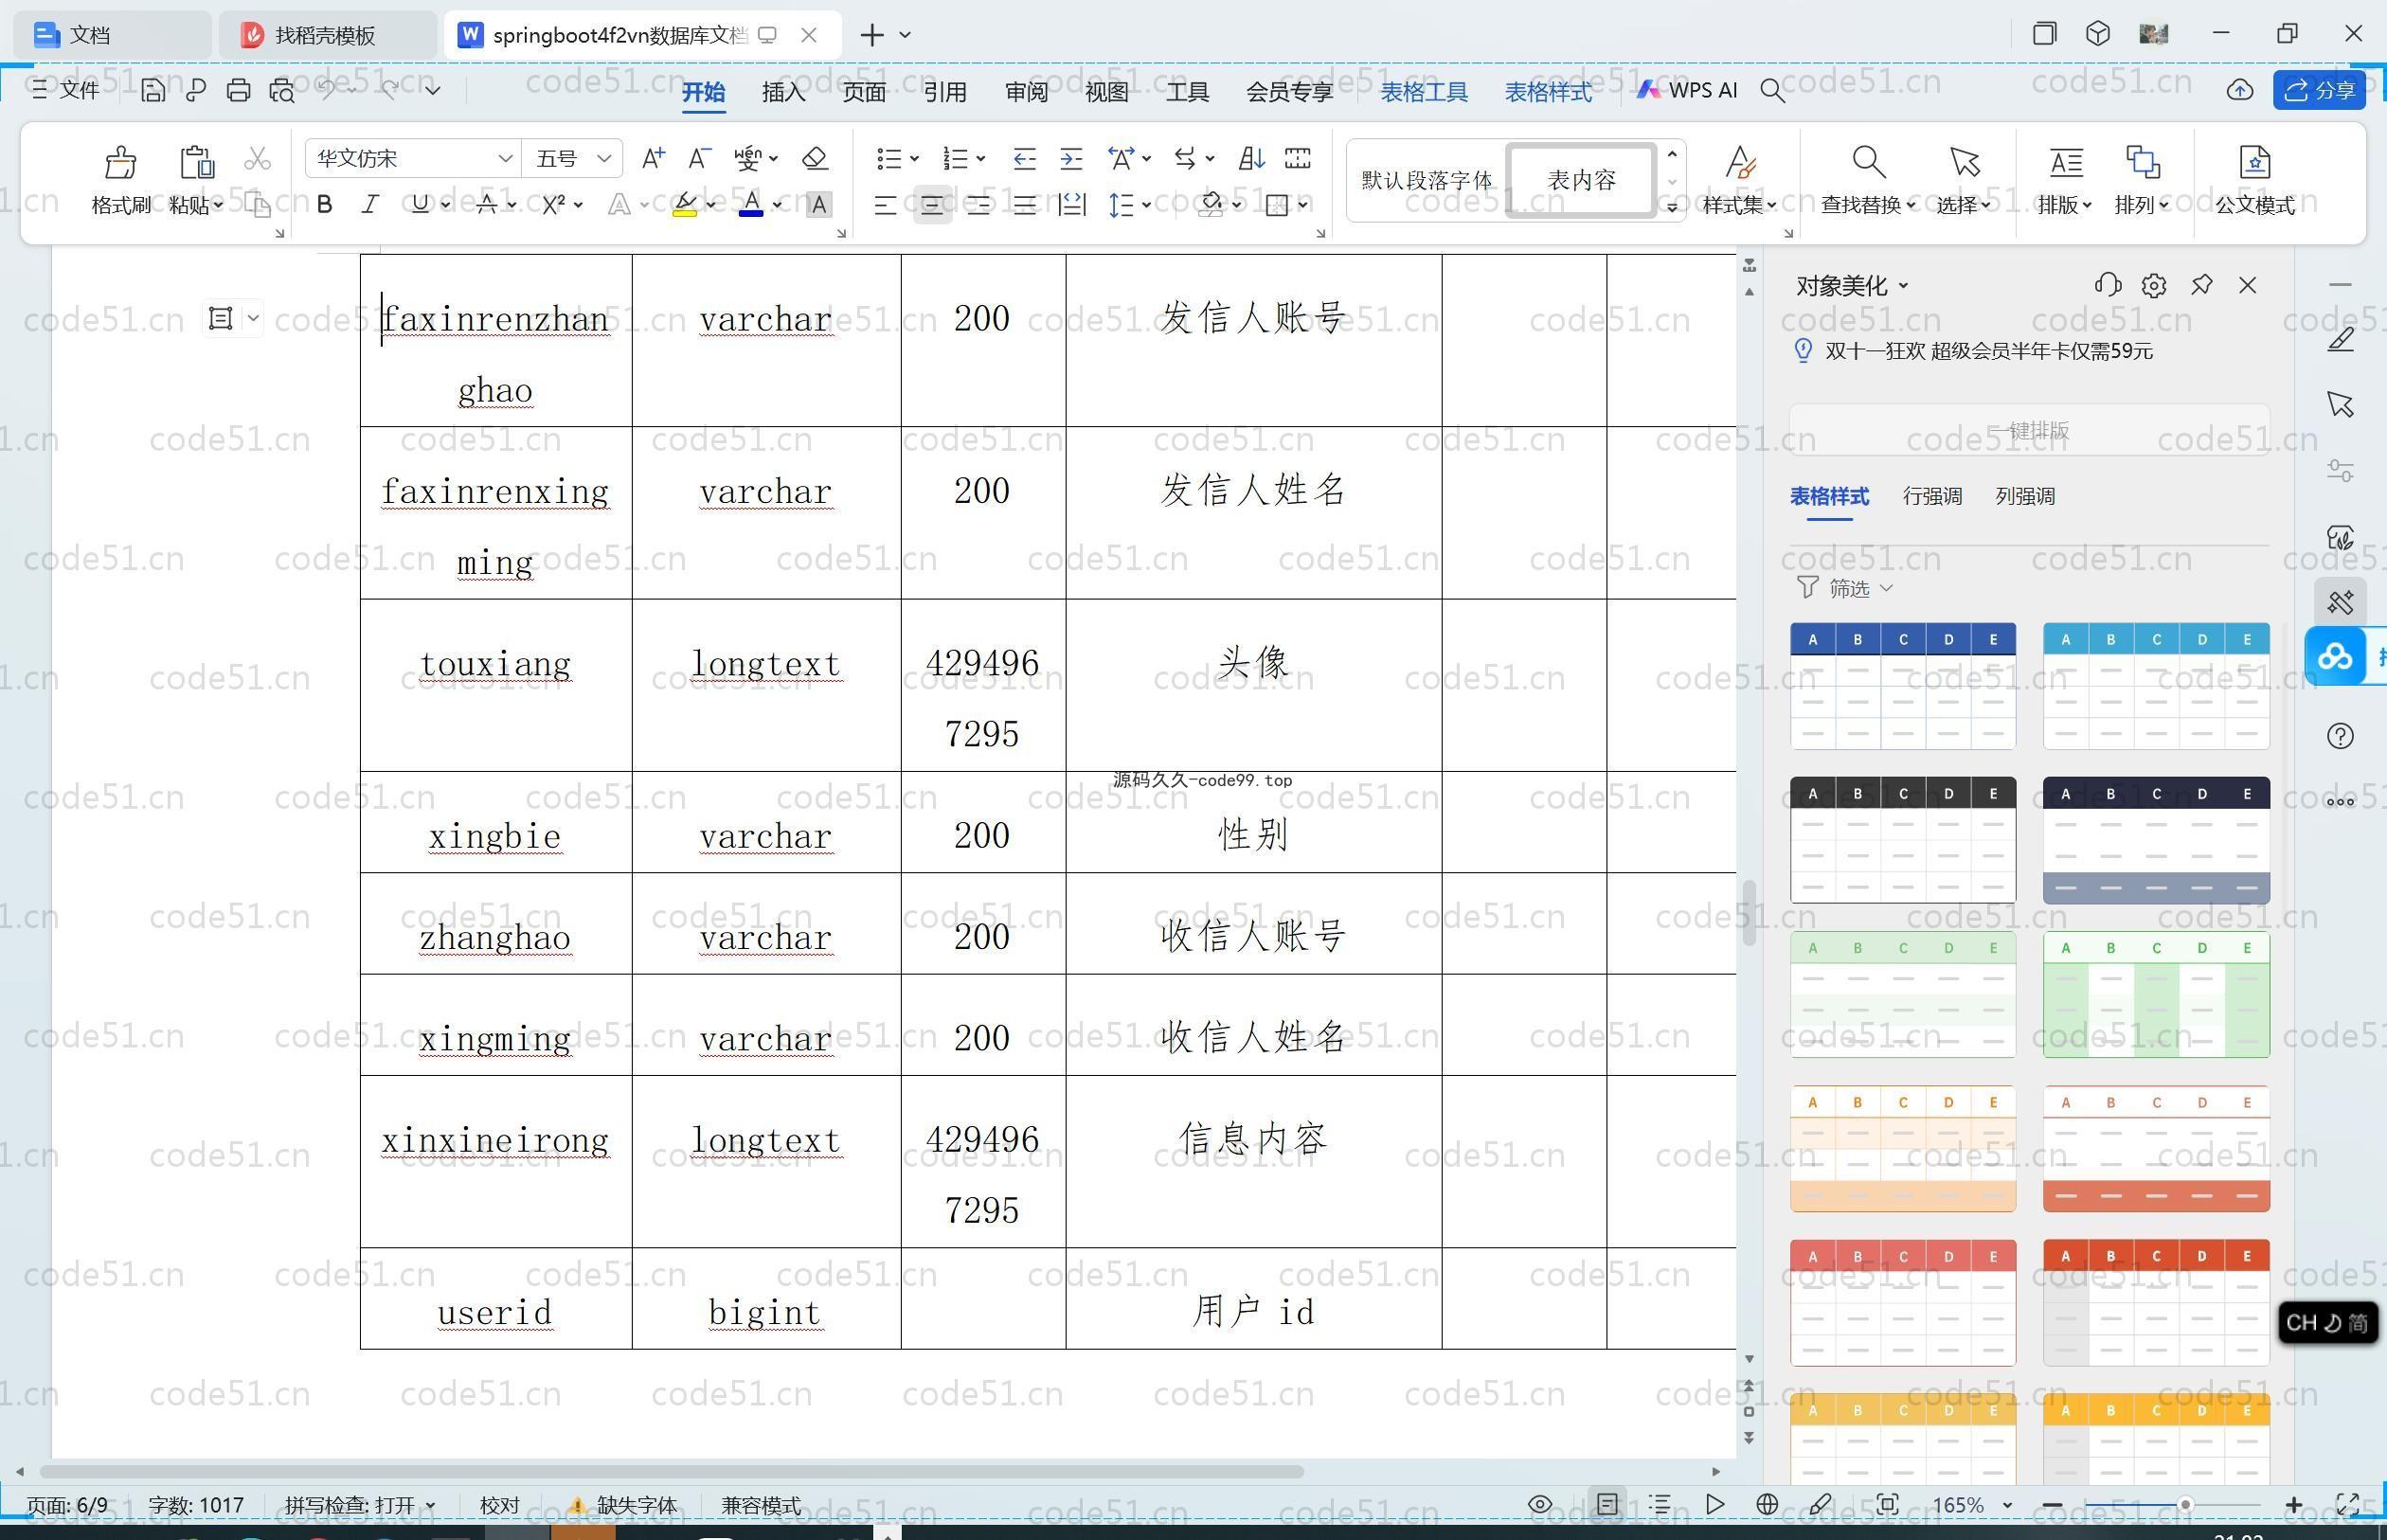Click the Format Painter (格式刷) icon

[120, 162]
